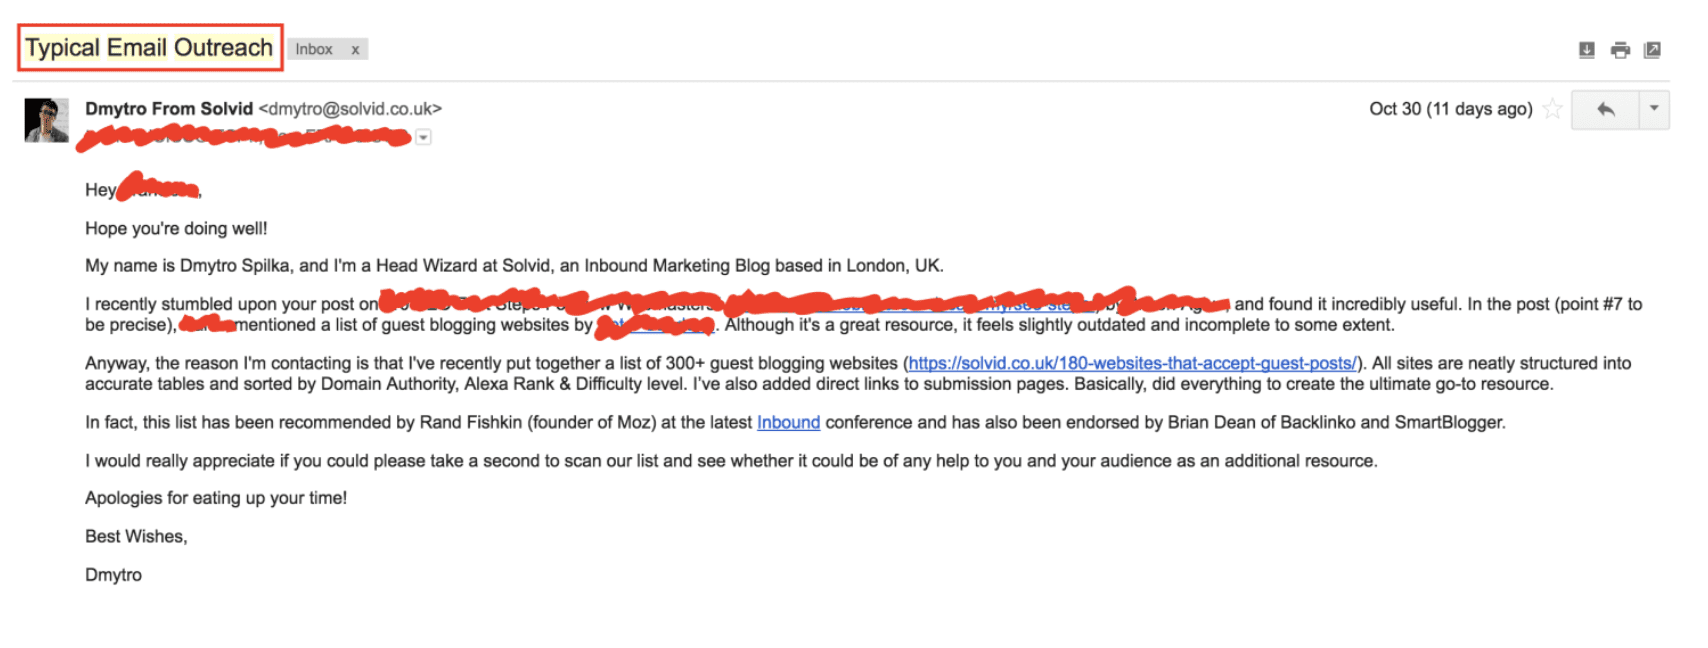This screenshot has height=648, width=1708.
Task: Click the dmytro@solvid.co.uk email address
Action: coord(350,109)
